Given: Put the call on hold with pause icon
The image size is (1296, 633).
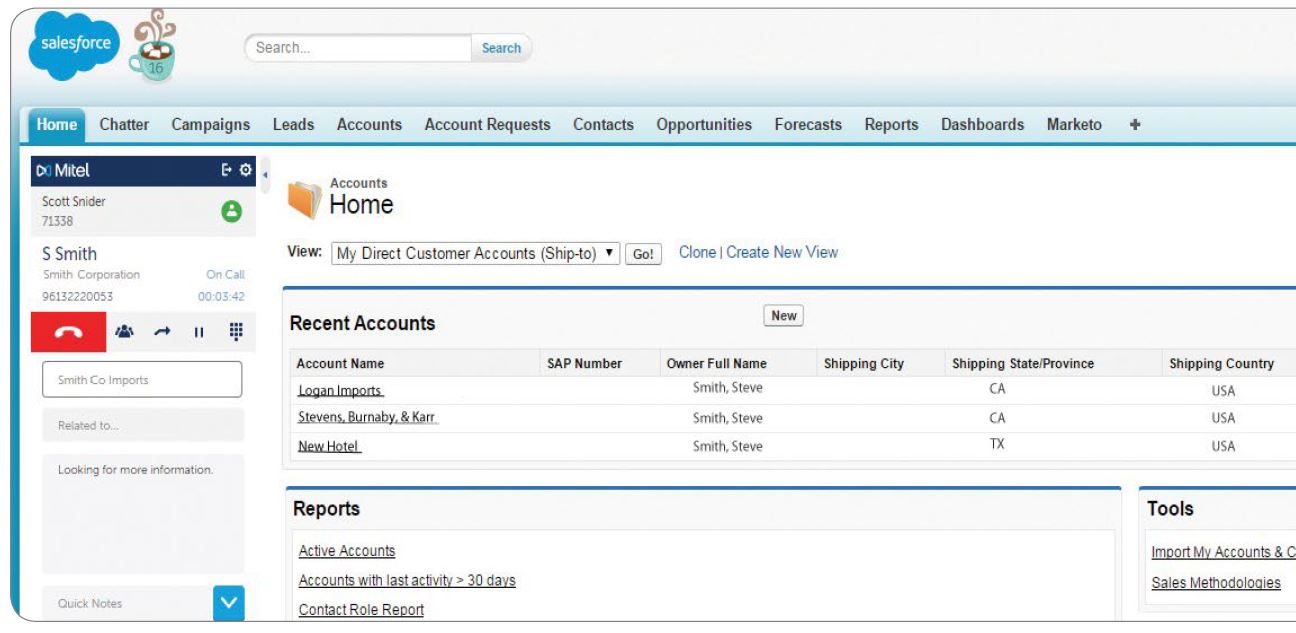Looking at the screenshot, I should [x=201, y=332].
